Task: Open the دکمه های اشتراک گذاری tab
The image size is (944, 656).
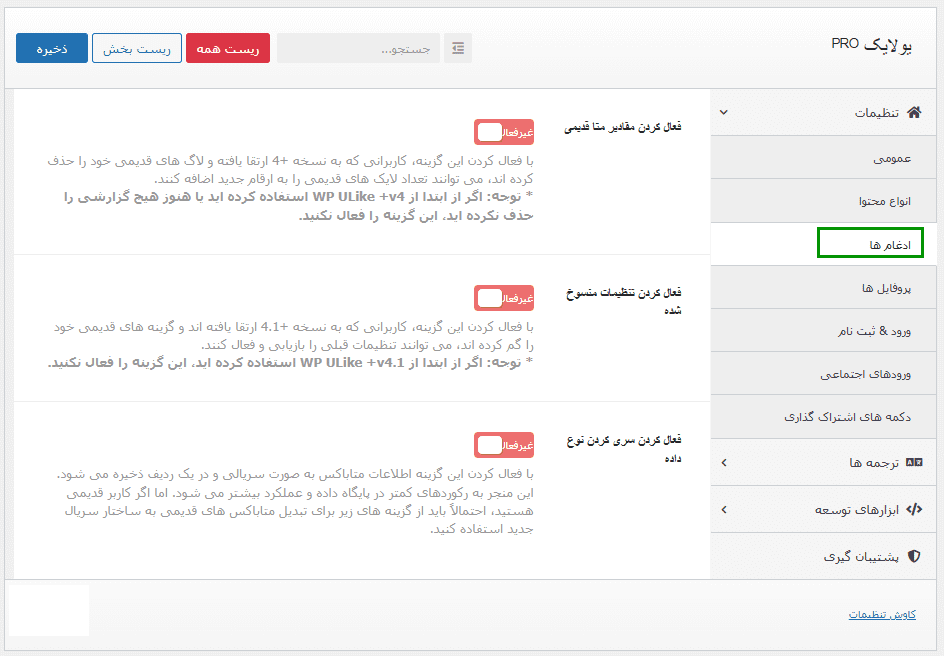Action: click(x=824, y=416)
